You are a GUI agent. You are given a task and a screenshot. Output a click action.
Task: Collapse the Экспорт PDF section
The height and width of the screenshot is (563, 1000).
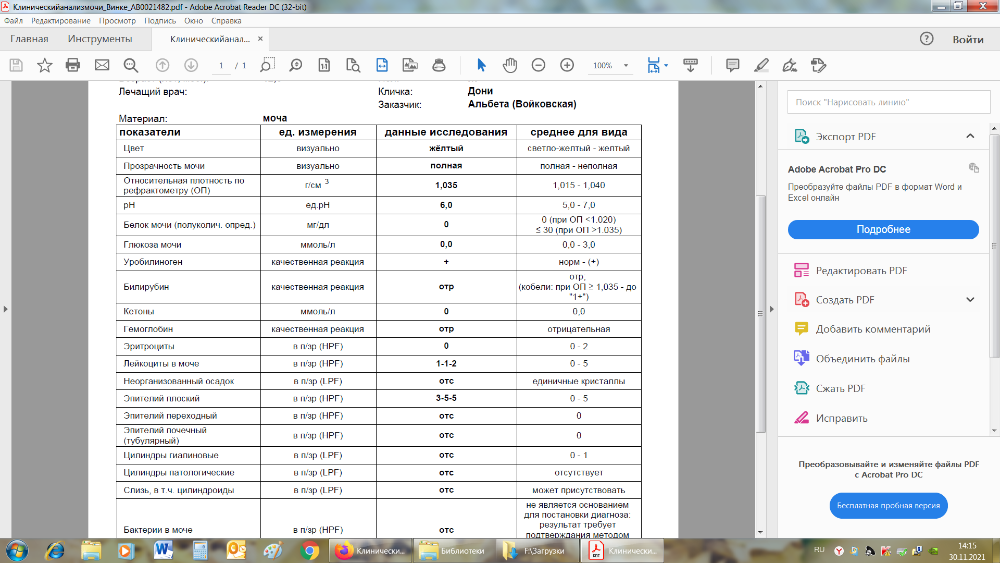coord(969,136)
